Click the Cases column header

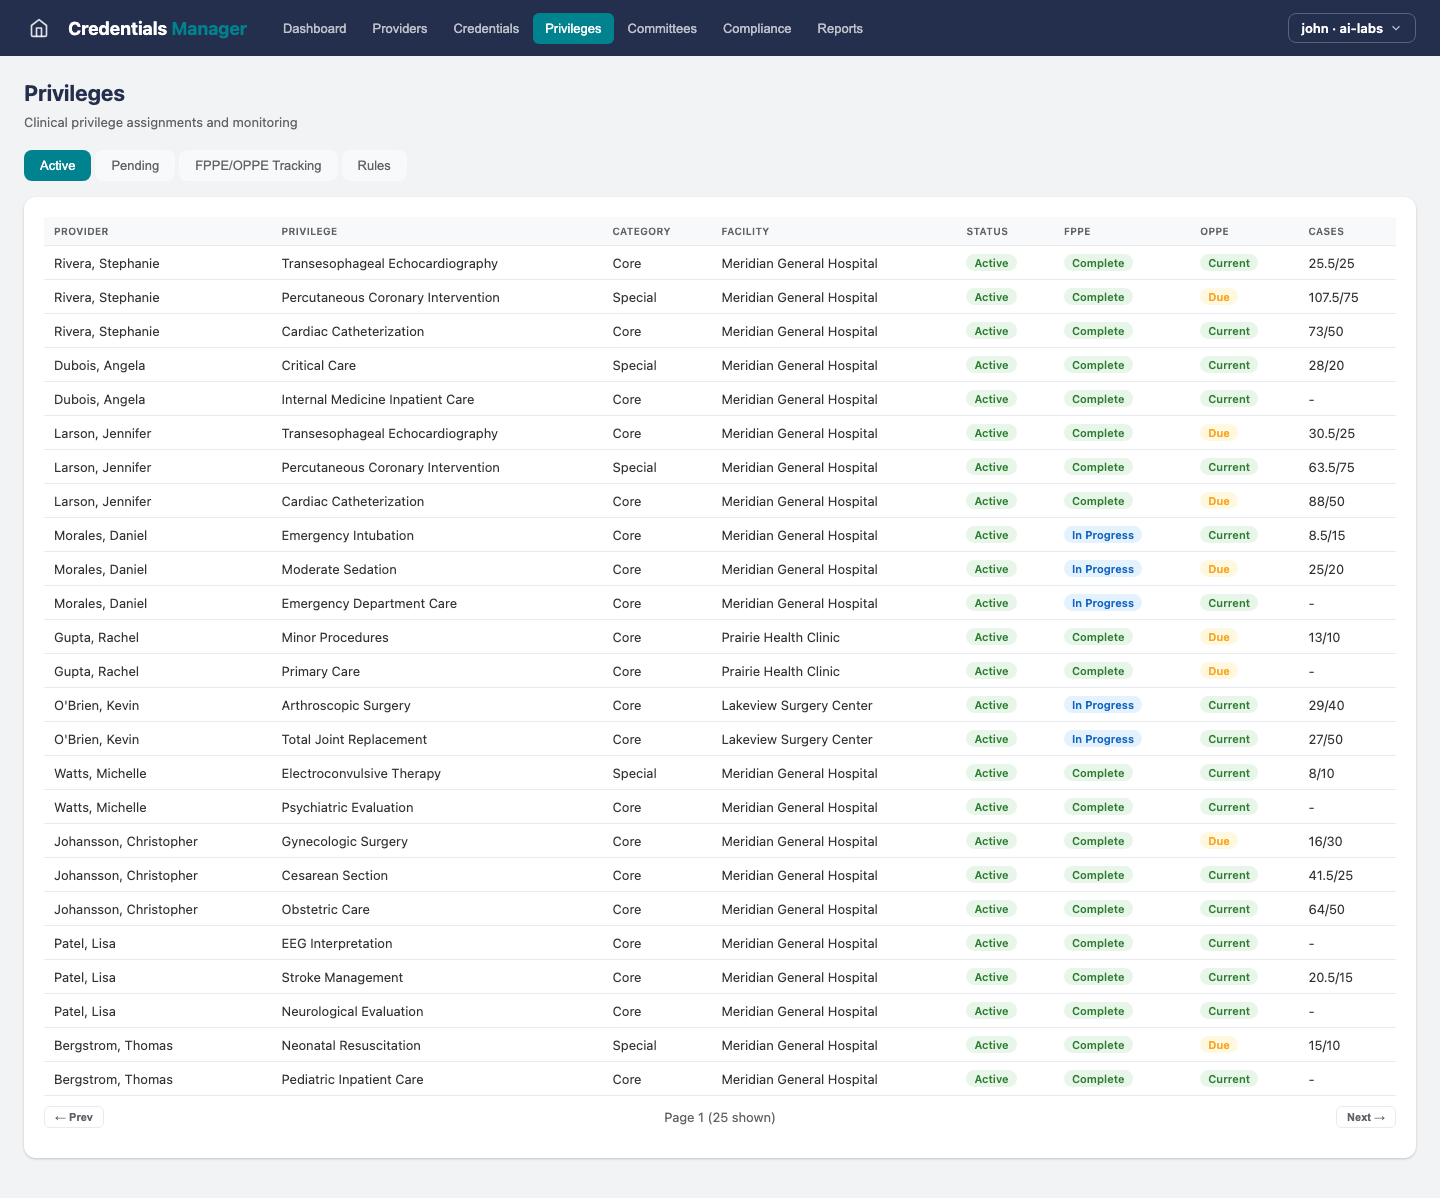pyautogui.click(x=1325, y=231)
